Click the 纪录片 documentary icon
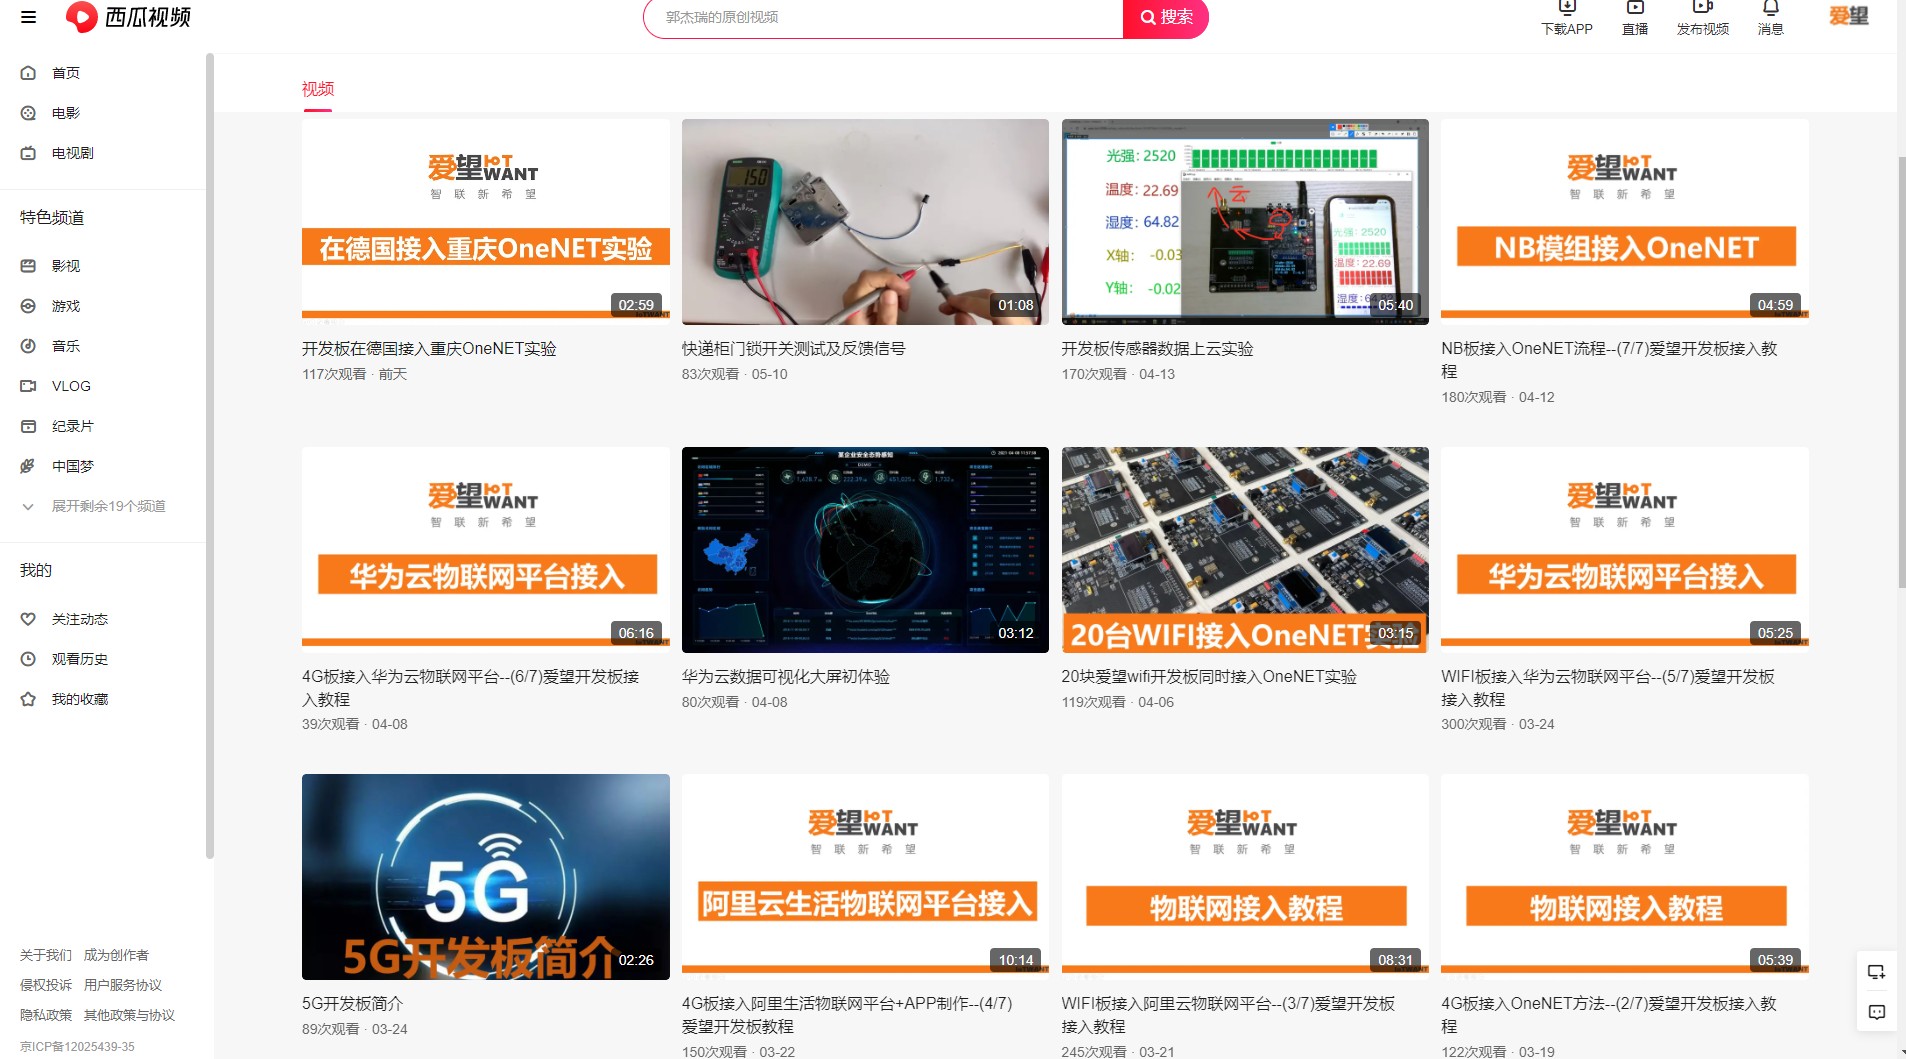Viewport: 1906px width, 1059px height. [x=28, y=426]
